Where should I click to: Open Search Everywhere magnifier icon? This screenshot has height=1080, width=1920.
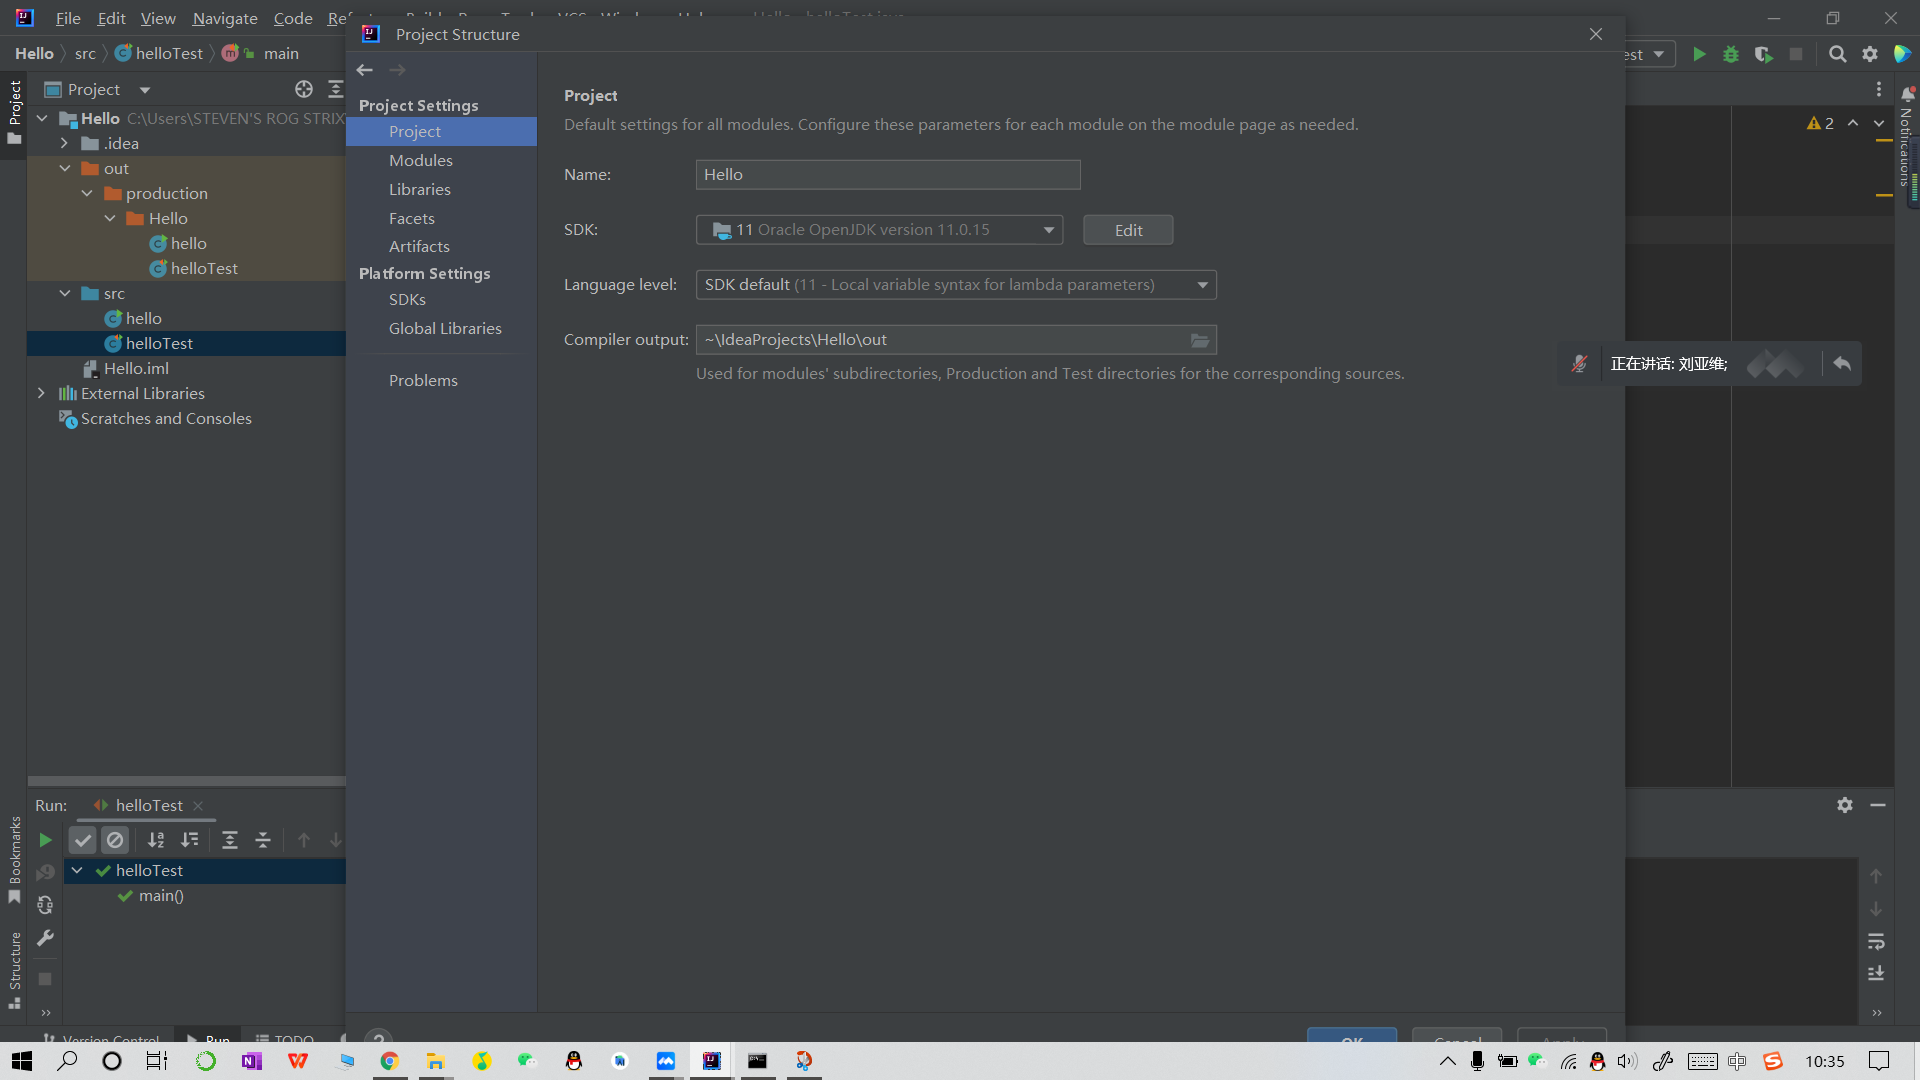[x=1837, y=54]
